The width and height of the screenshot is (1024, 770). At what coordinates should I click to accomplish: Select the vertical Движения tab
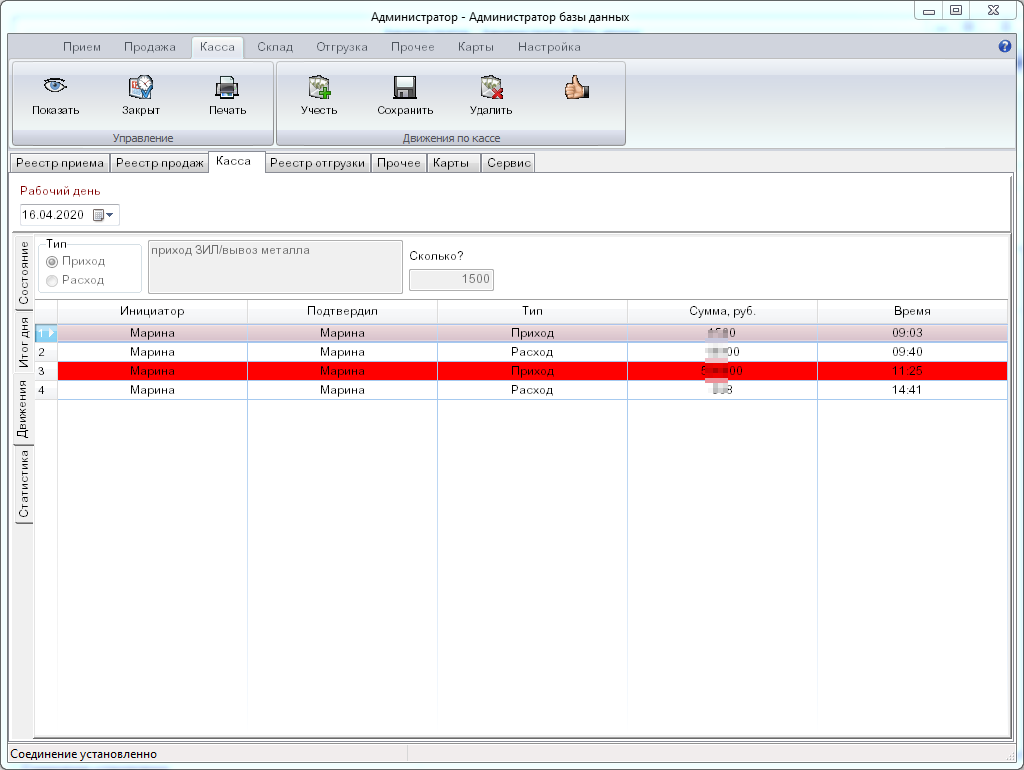[x=23, y=409]
